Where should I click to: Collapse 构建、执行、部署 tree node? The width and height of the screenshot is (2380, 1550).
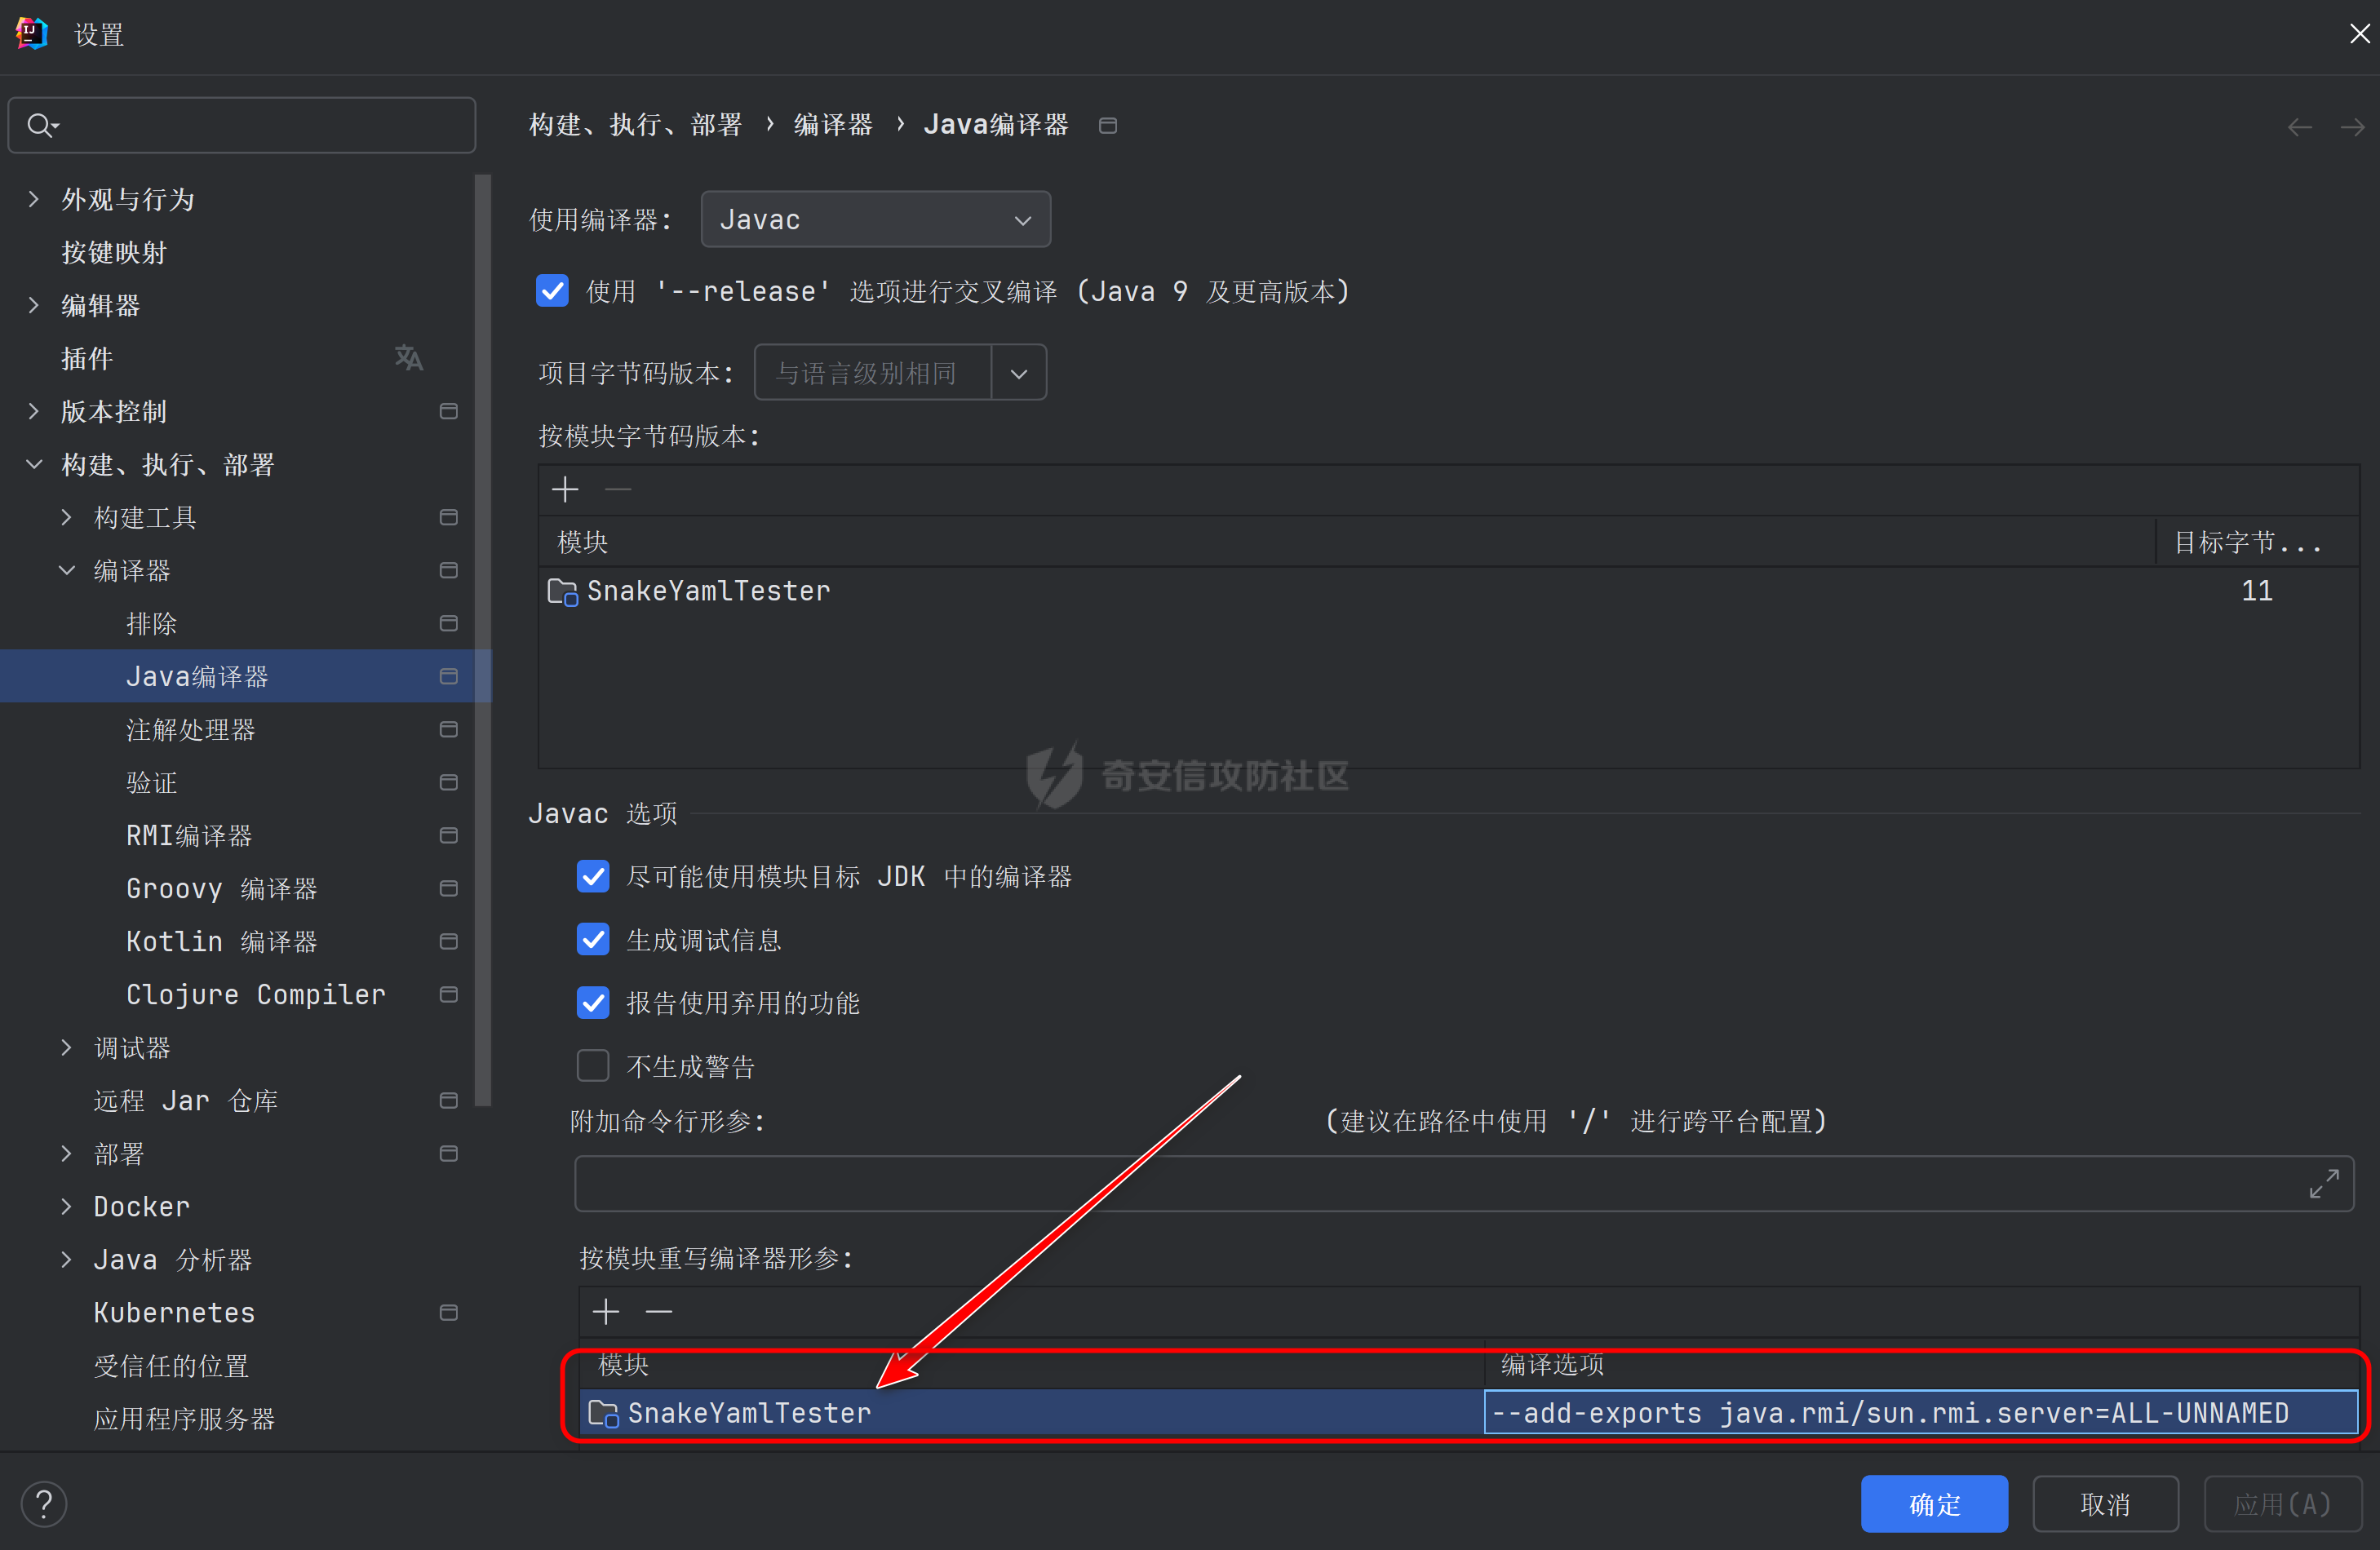click(x=34, y=464)
